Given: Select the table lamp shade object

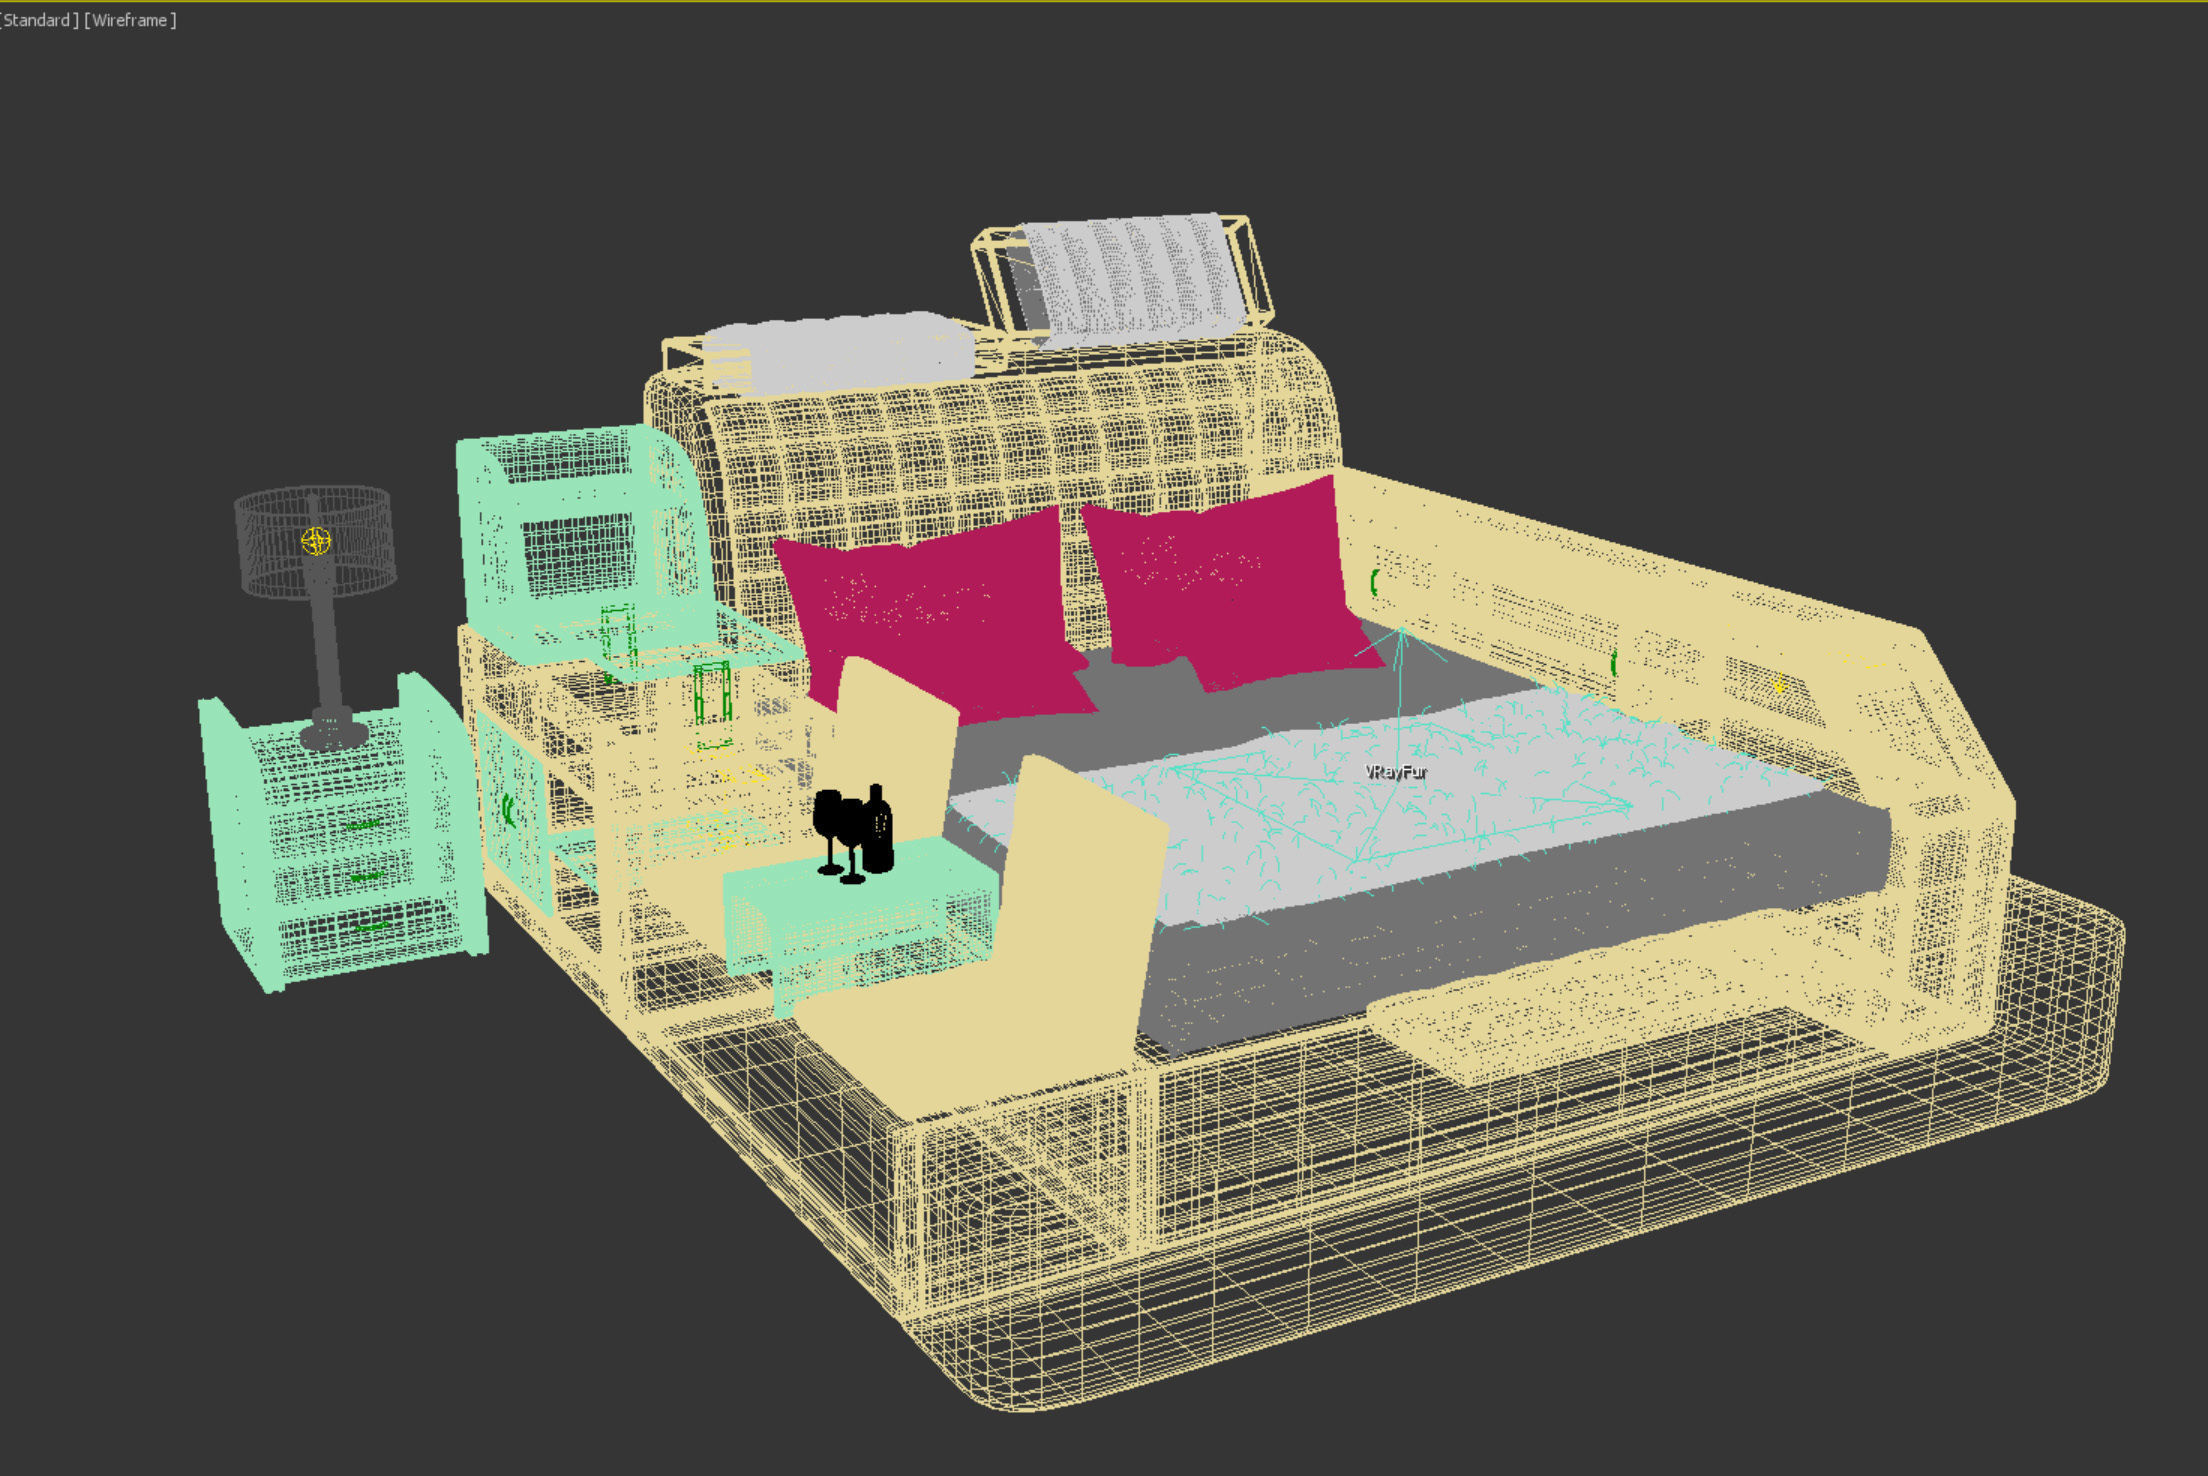Looking at the screenshot, I should coord(314,543).
